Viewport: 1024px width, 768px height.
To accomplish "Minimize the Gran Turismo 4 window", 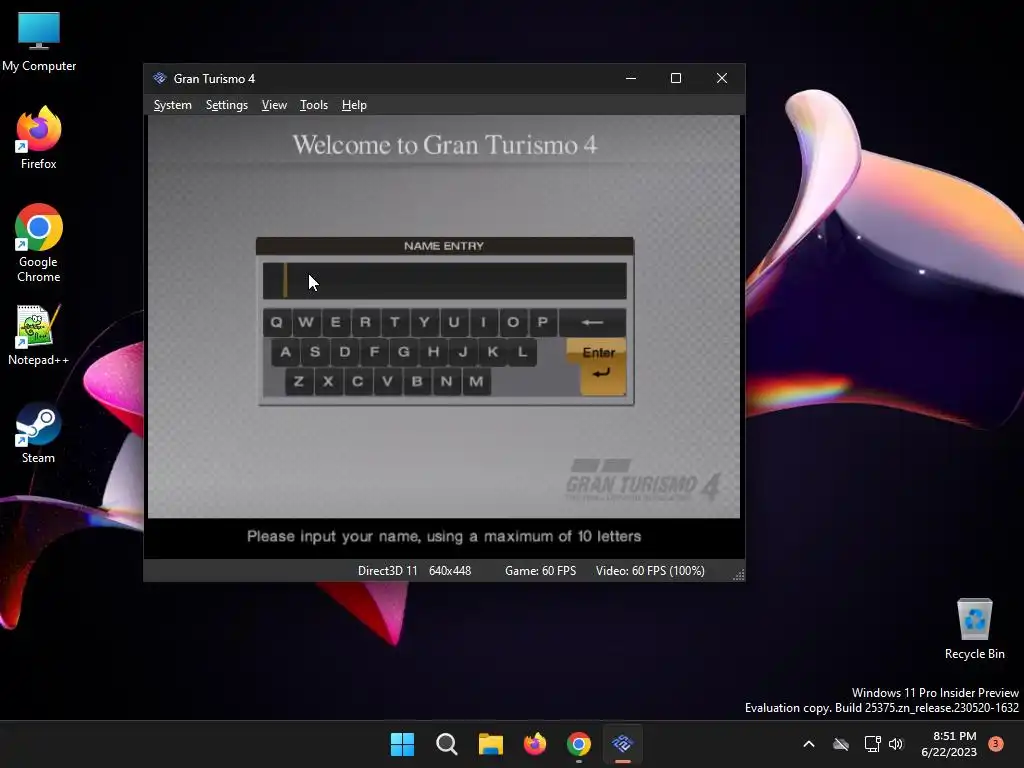I will (x=631, y=78).
